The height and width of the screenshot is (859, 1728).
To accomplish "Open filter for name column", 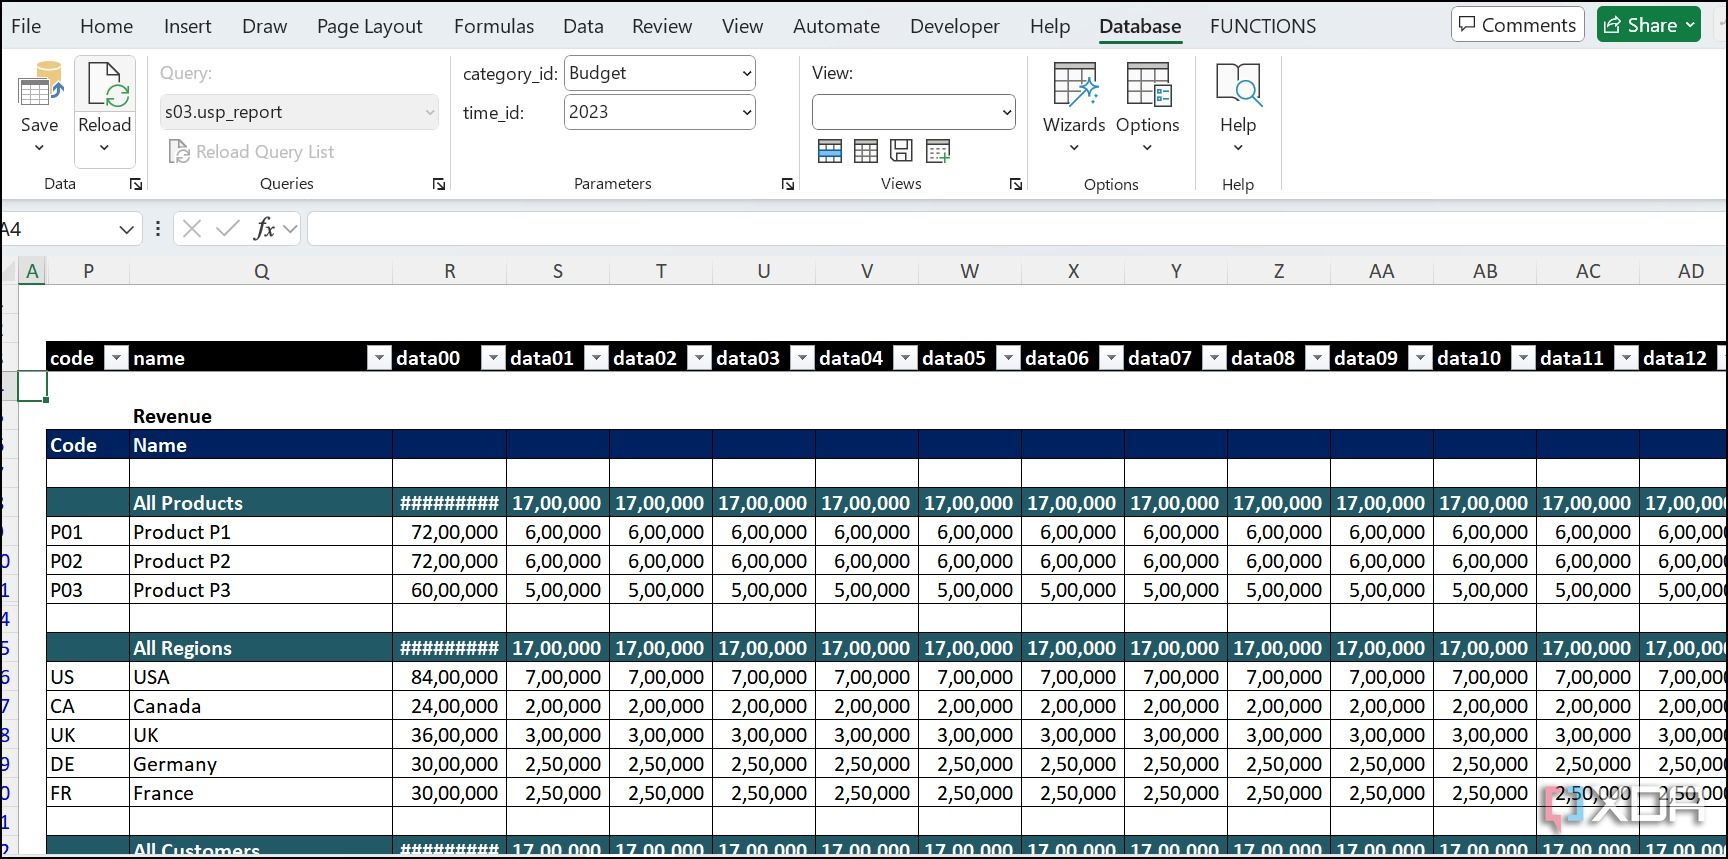I will pos(379,358).
